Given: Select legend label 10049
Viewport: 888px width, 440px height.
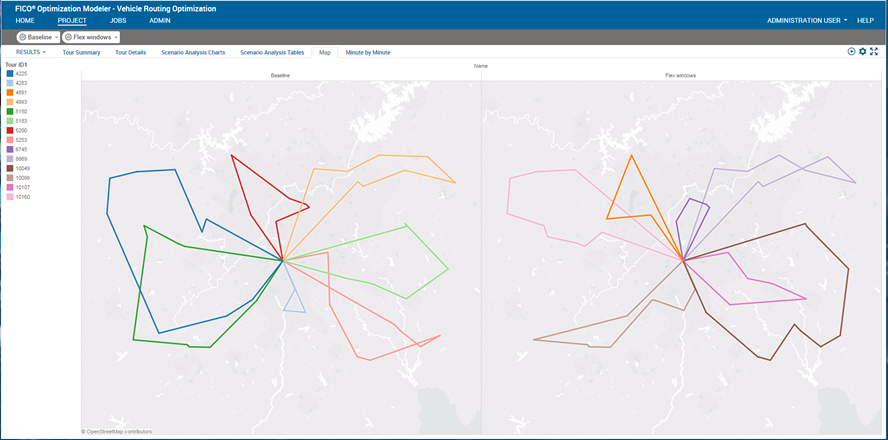Looking at the screenshot, I should click(x=23, y=168).
